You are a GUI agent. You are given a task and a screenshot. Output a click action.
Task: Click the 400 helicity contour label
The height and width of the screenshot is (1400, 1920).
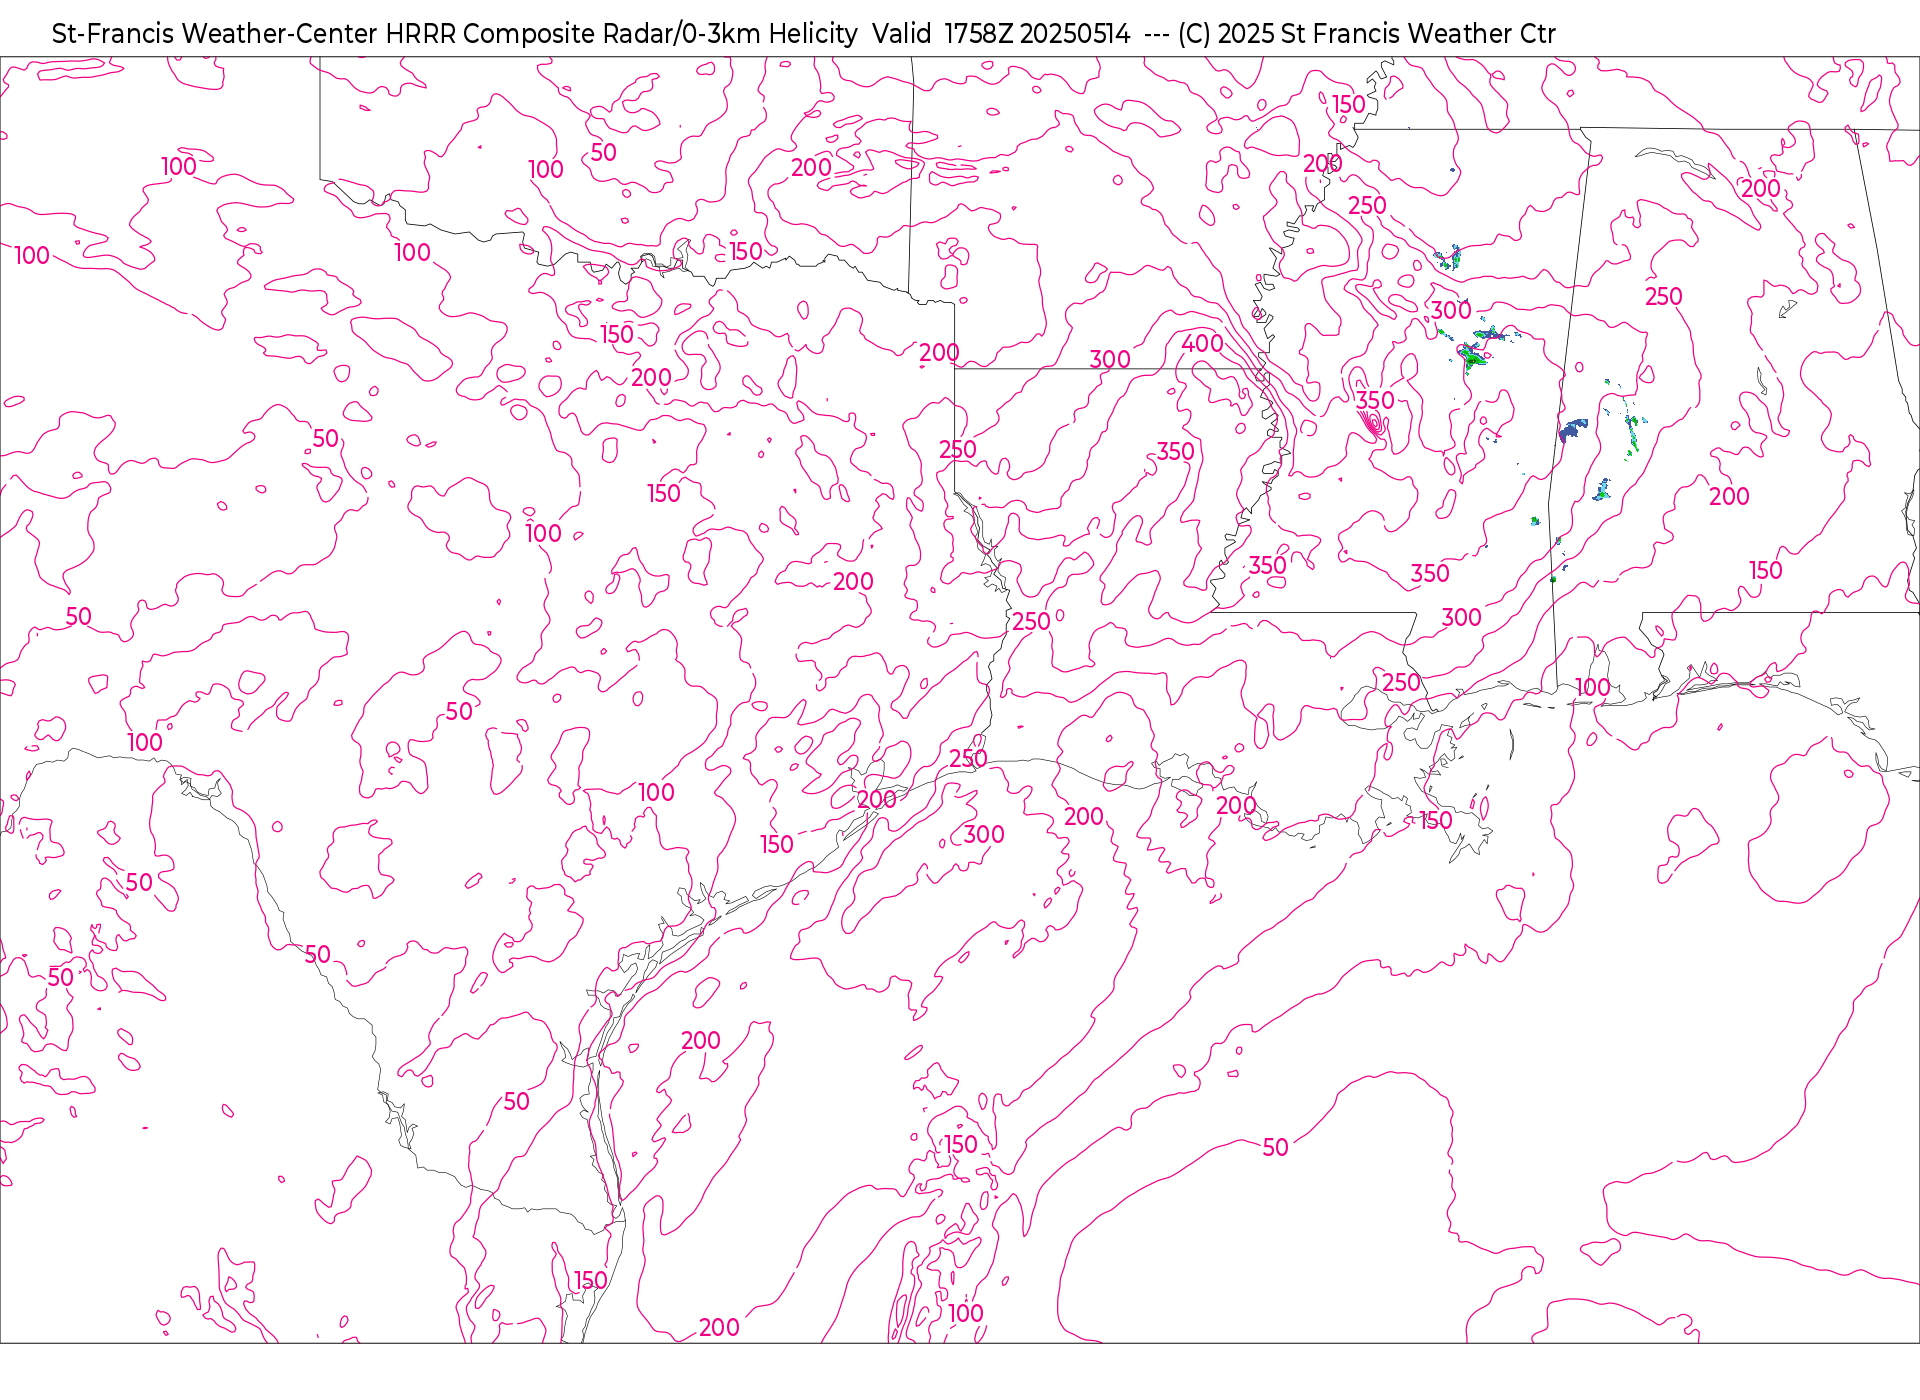coord(1202,344)
